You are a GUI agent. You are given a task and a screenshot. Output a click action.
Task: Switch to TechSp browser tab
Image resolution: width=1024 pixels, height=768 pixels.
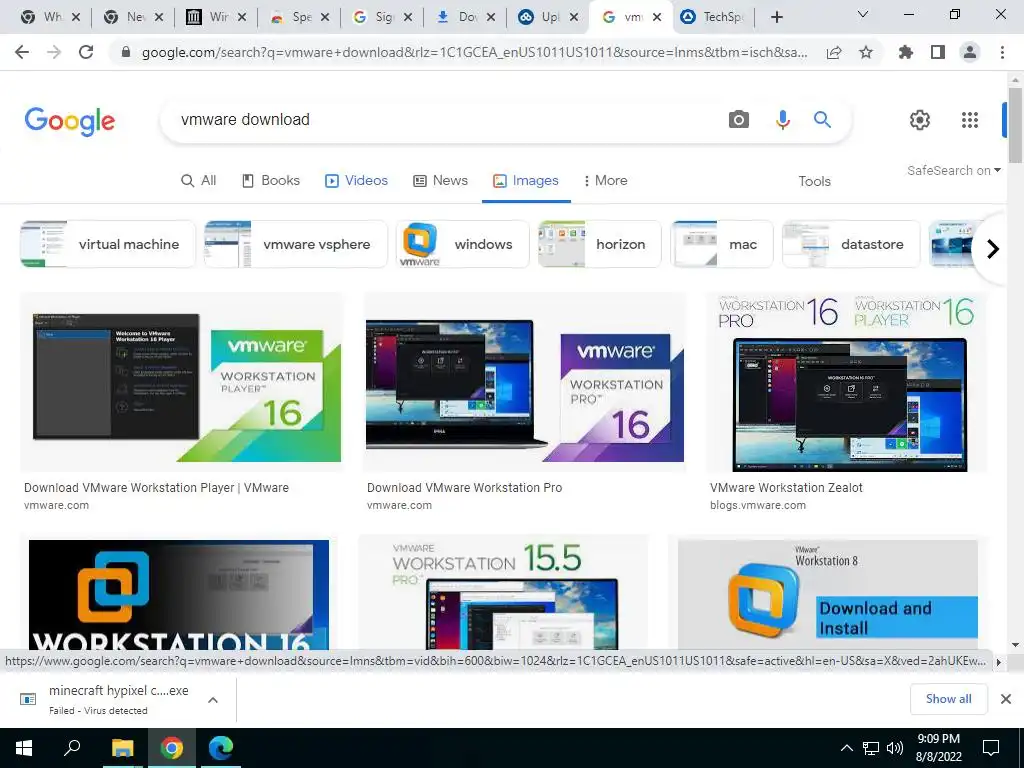[x=712, y=17]
